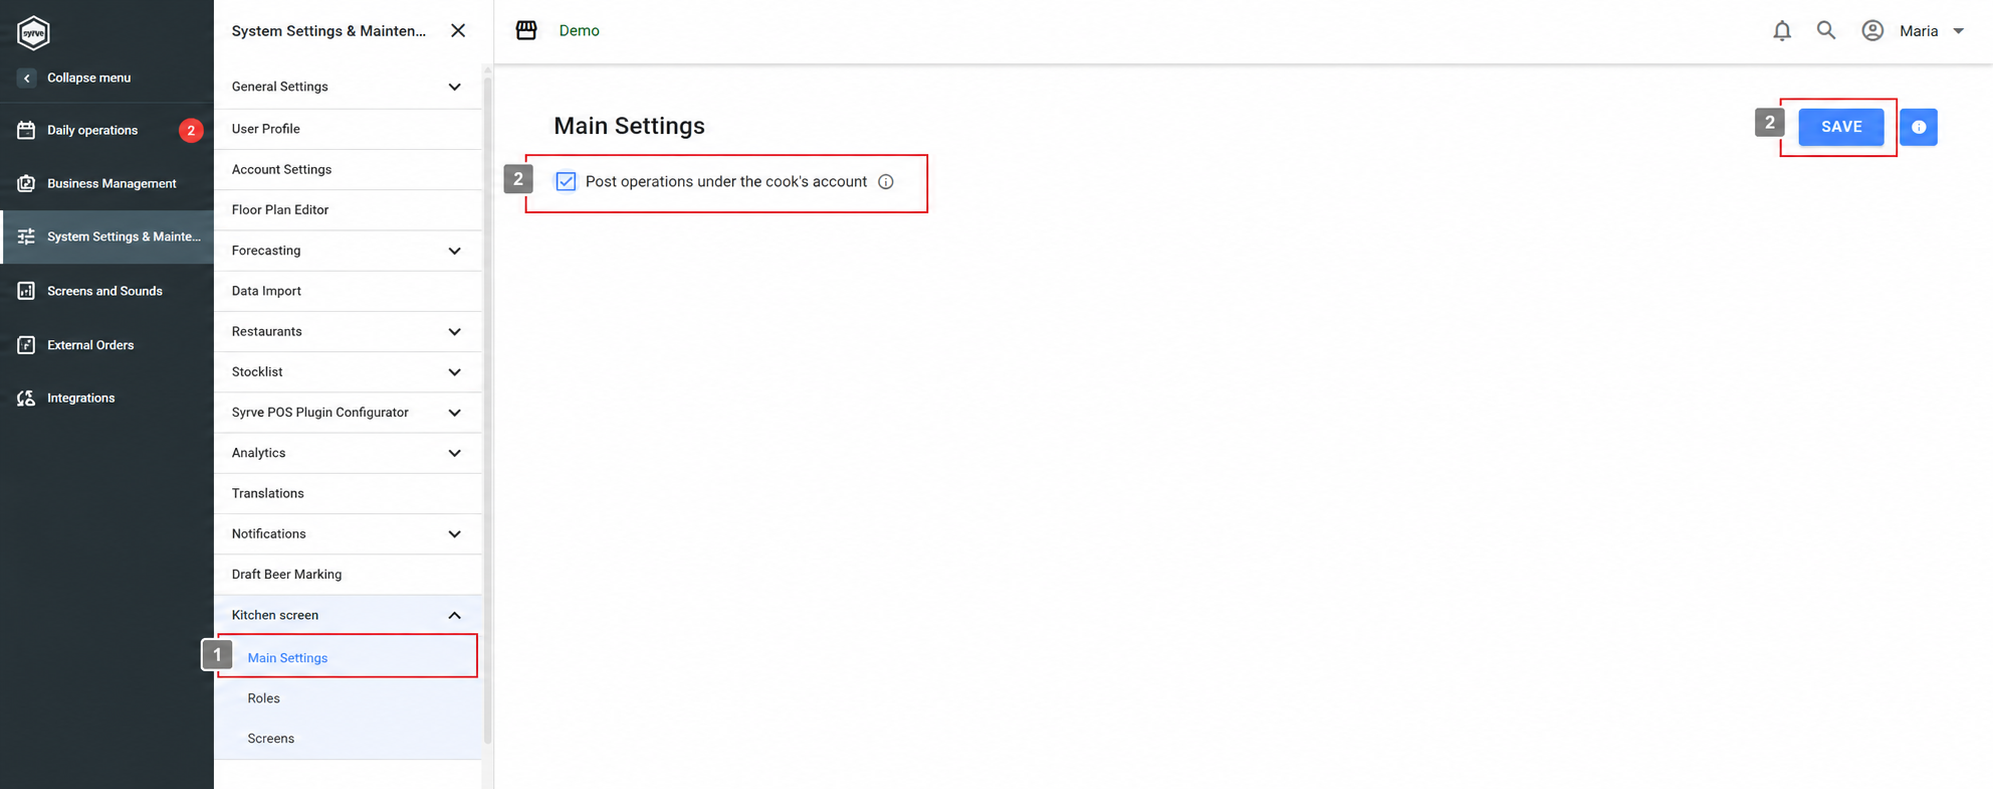The image size is (1993, 789).
Task: Open Account Settings
Action: pyautogui.click(x=348, y=170)
